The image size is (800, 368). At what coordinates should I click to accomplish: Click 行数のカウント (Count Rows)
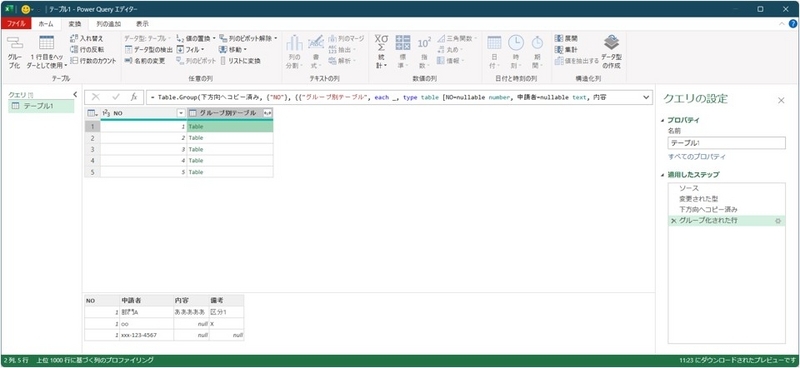pyautogui.click(x=93, y=61)
